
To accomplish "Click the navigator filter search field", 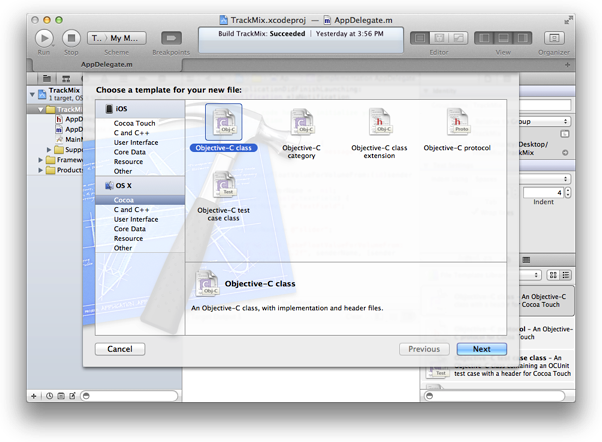I will coord(129,396).
